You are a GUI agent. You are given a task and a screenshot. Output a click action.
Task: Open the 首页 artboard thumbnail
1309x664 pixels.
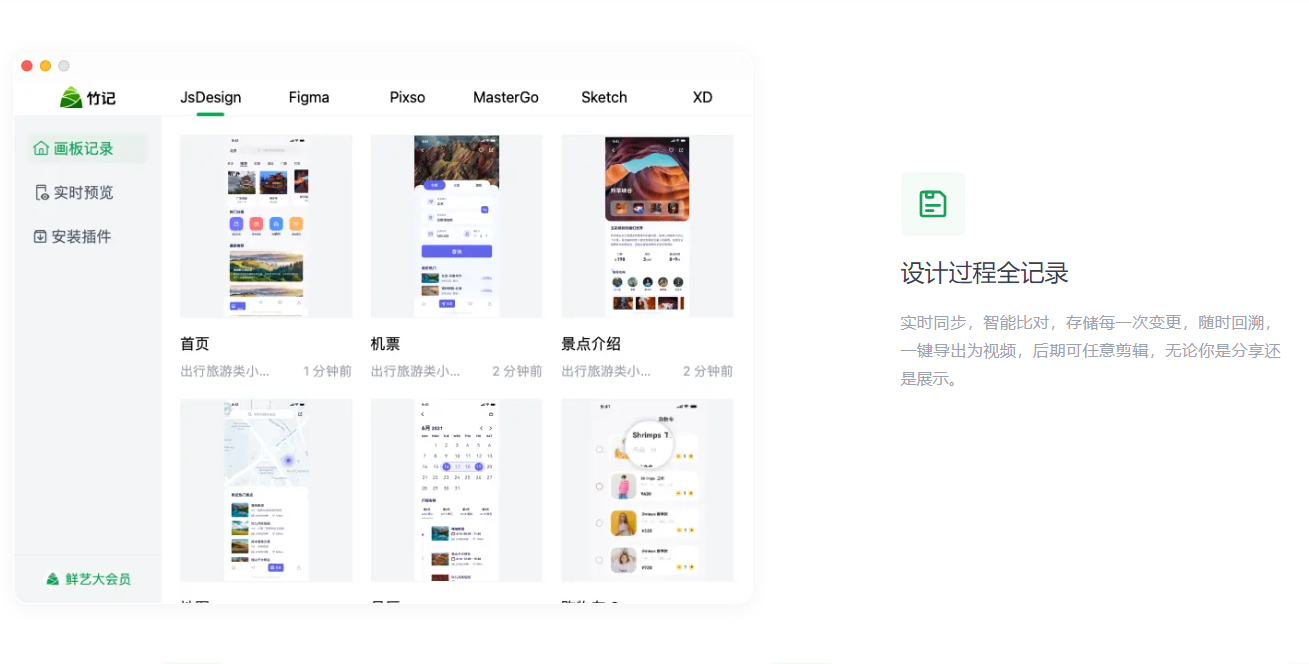[x=266, y=227]
